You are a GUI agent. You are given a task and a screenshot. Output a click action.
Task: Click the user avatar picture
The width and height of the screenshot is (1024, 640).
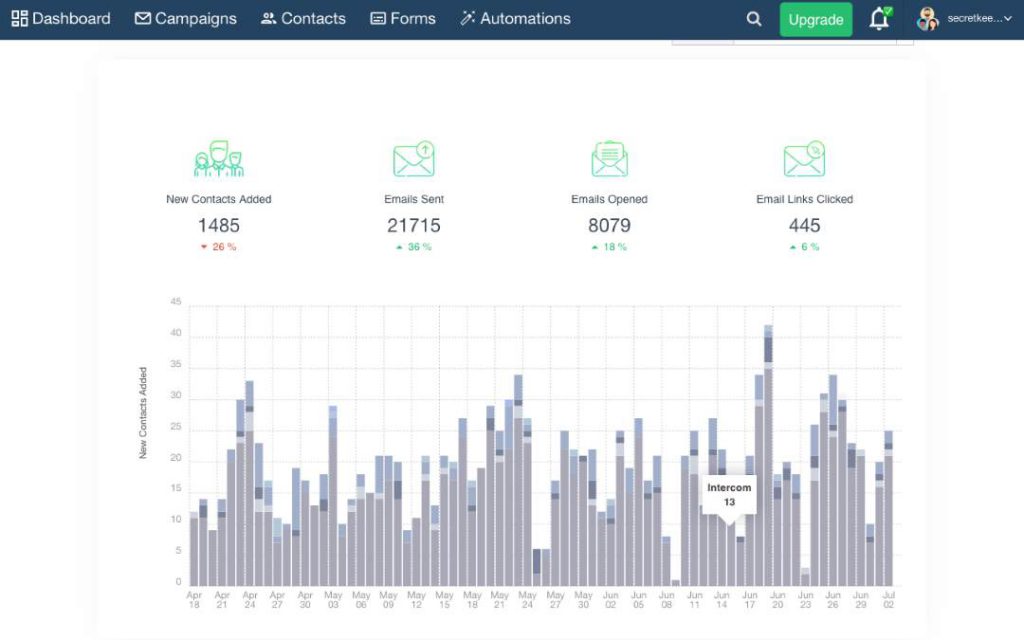927,19
